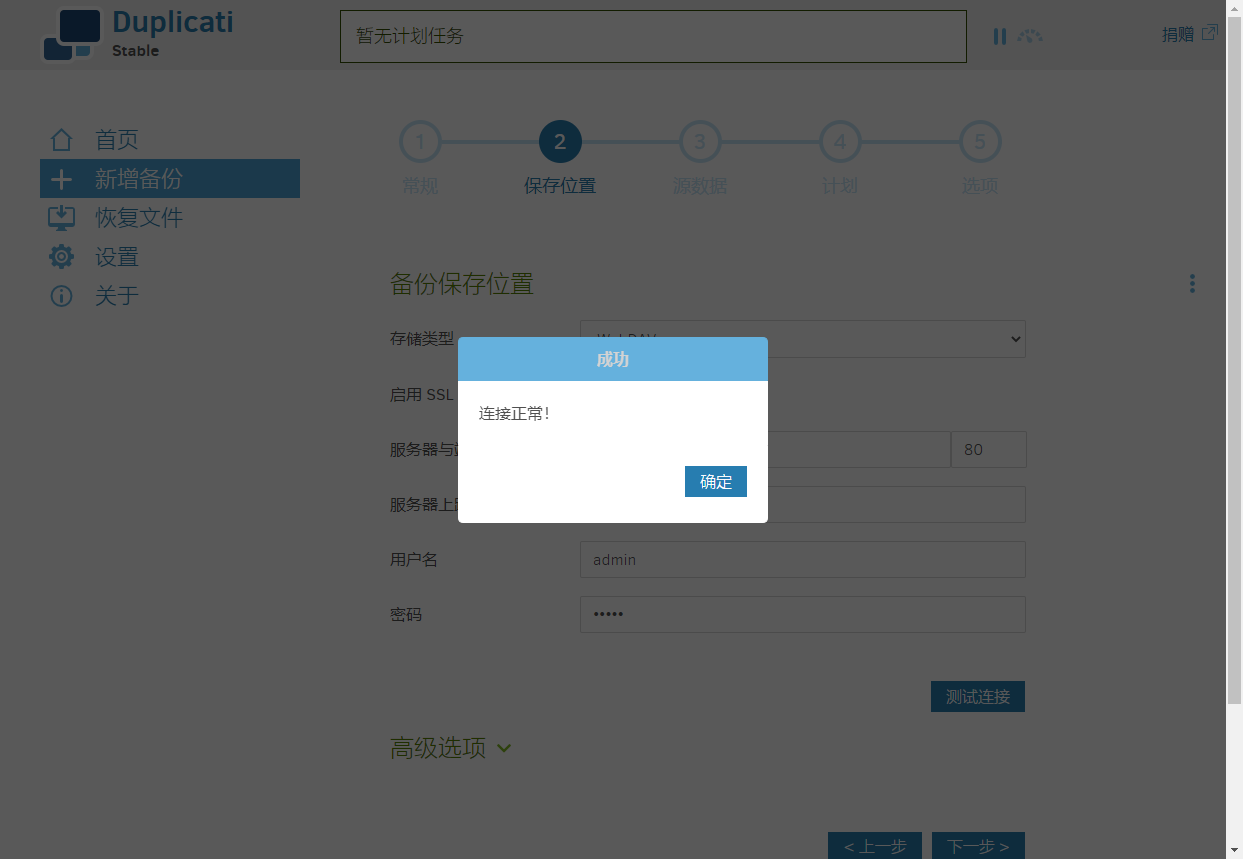The width and height of the screenshot is (1243, 859).
Task: Click the 连接正常! message text
Action: coord(514,413)
